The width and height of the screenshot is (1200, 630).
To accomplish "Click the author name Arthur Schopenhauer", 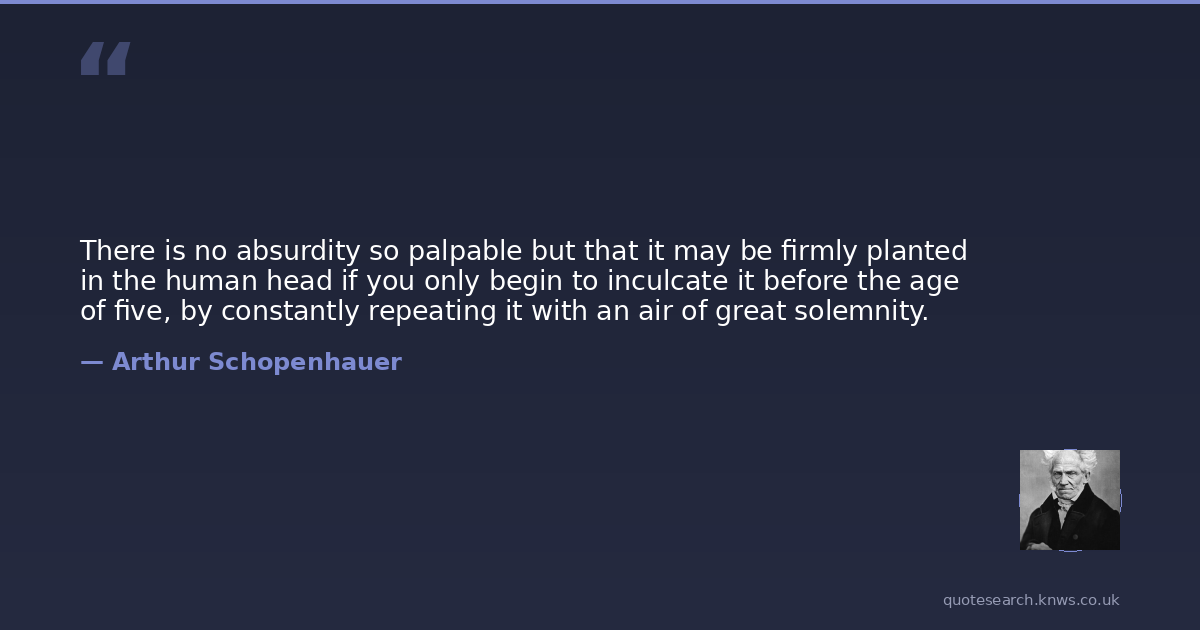I will pyautogui.click(x=256, y=362).
